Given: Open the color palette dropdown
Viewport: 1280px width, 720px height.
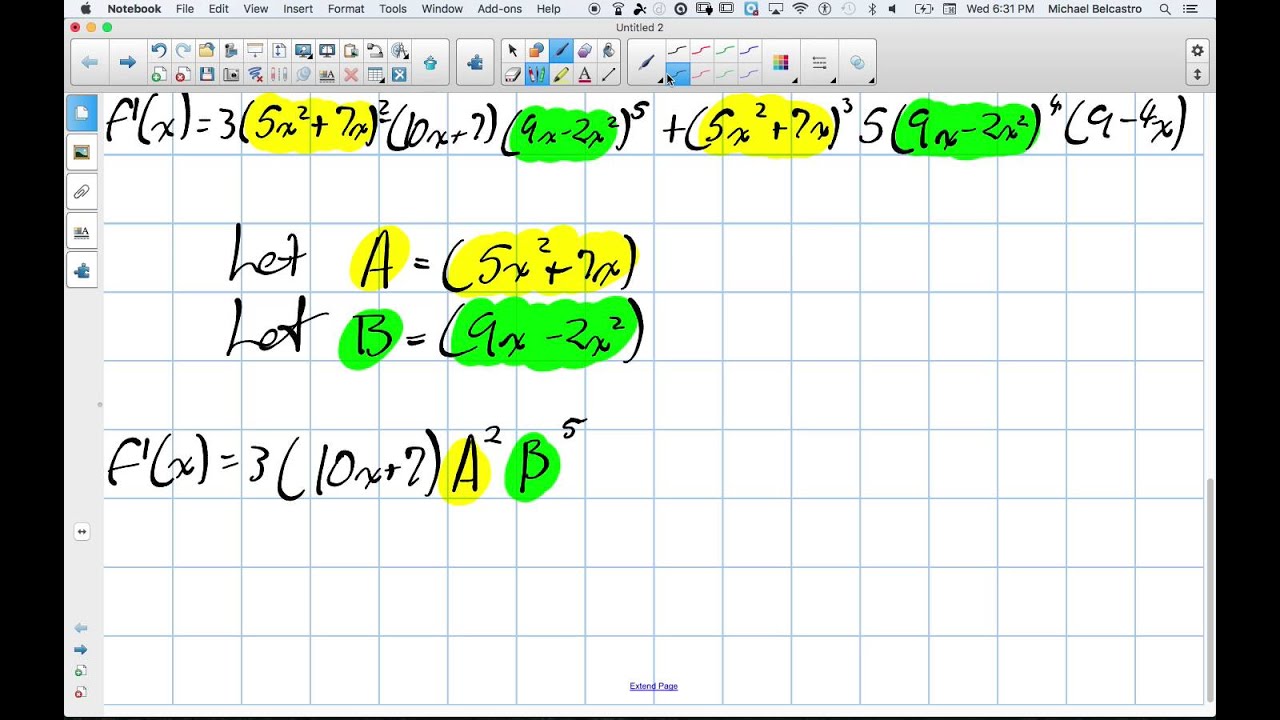Looking at the screenshot, I should 781,62.
